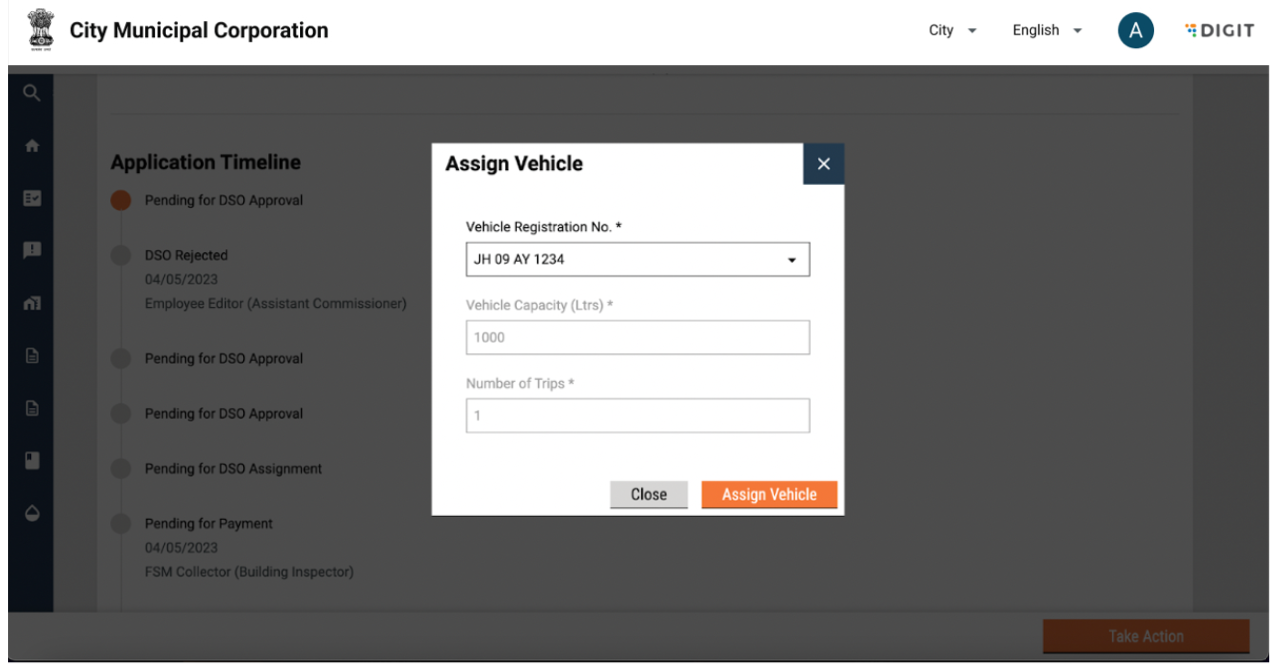
Task: Select the property building icon in the sidebar
Action: (31, 303)
